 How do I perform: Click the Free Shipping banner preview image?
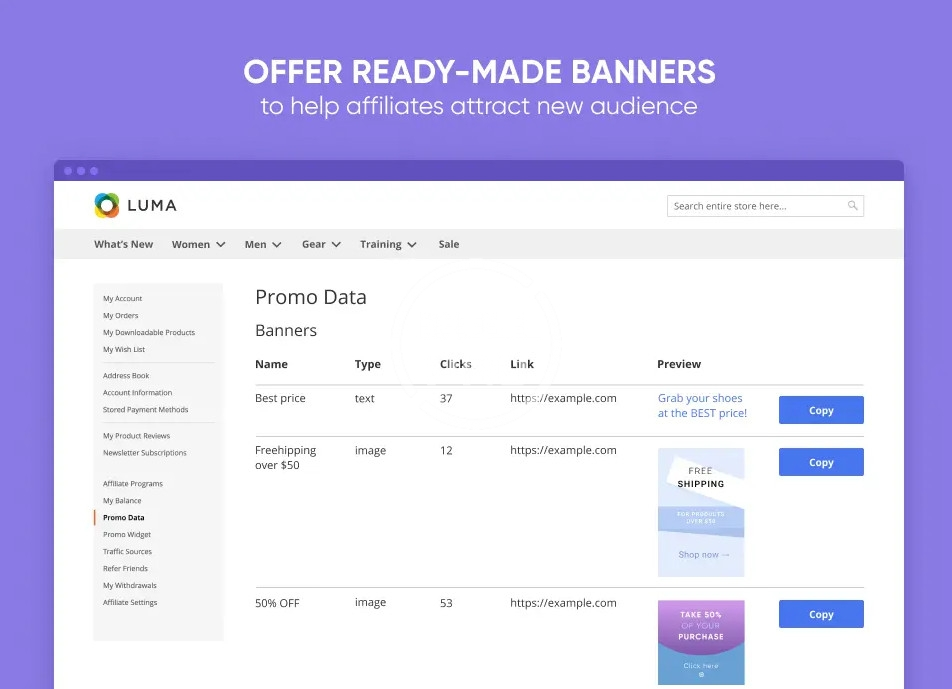click(701, 512)
